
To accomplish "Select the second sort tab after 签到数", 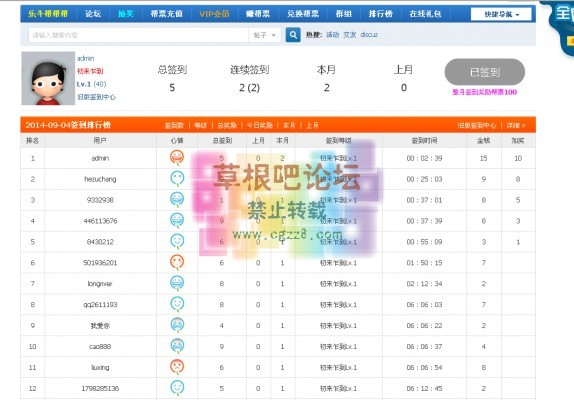I will point(201,125).
